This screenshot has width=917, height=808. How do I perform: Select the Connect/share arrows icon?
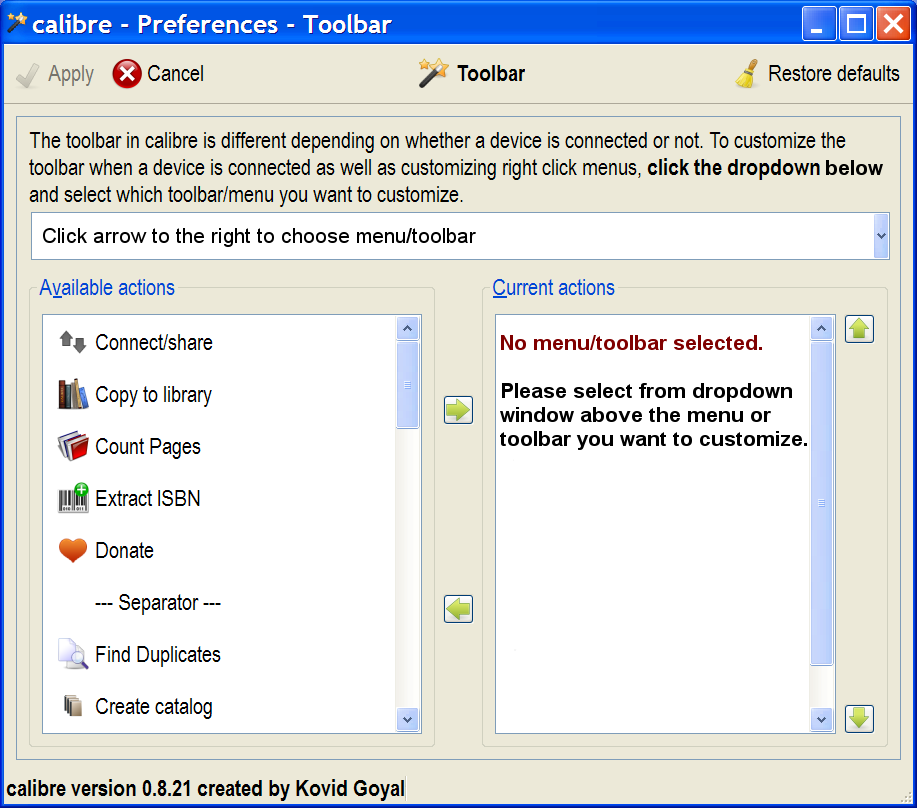pos(73,342)
